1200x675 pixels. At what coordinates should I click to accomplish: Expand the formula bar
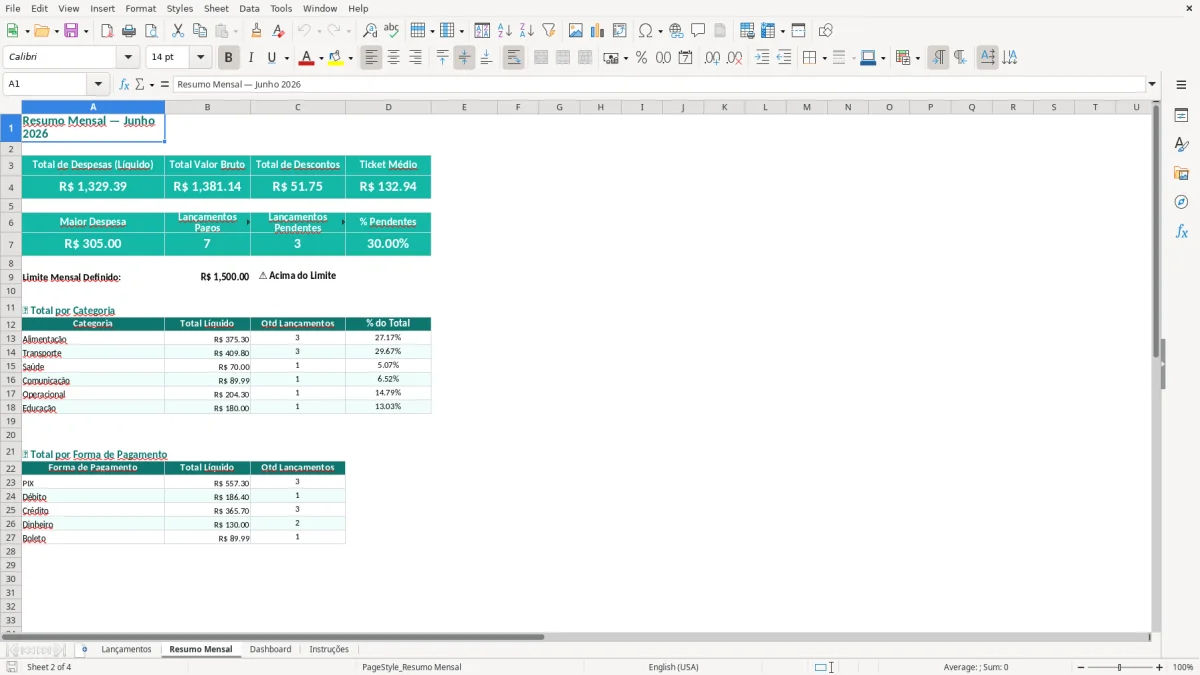(x=1152, y=84)
